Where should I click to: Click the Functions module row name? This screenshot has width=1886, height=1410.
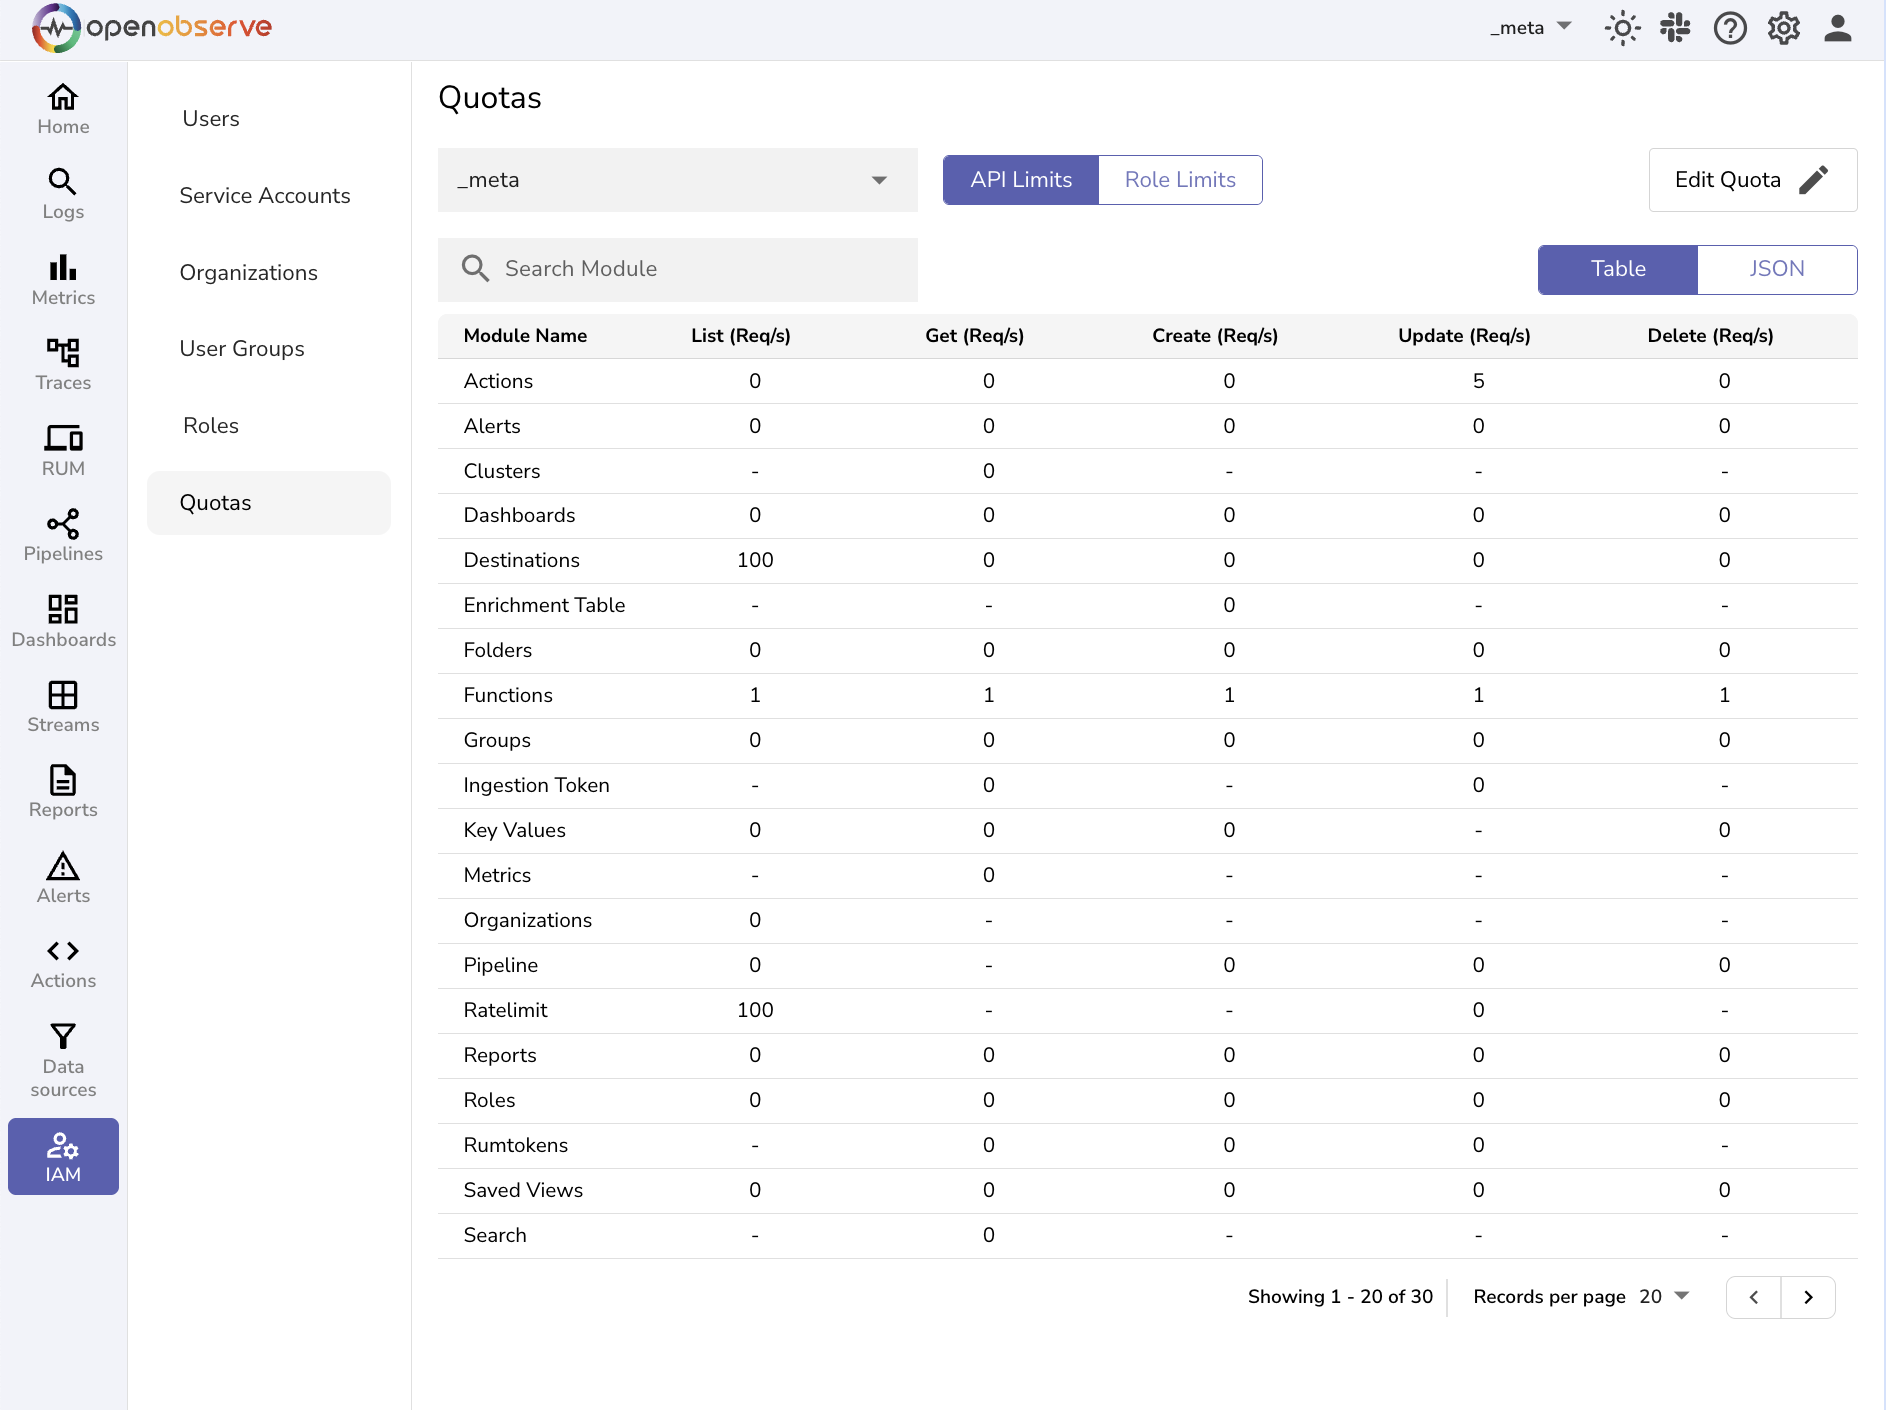click(x=508, y=695)
